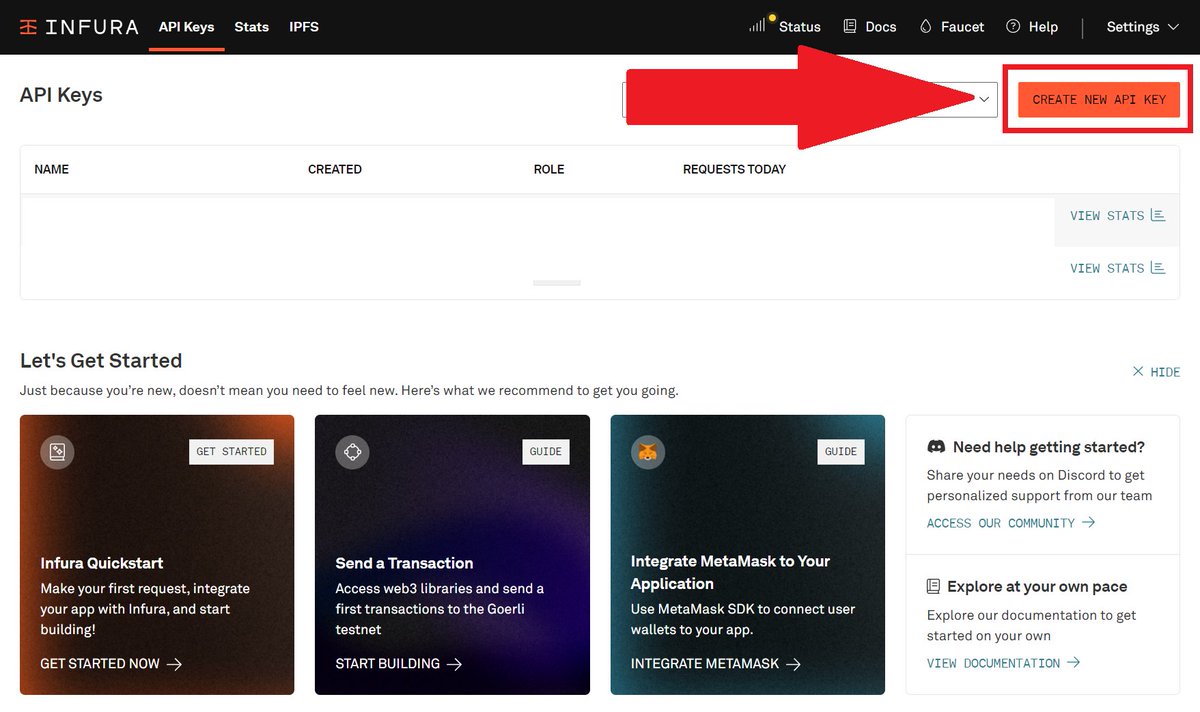The image size is (1200, 712).
Task: Open the Infura Quickstart card title
Action: click(102, 563)
